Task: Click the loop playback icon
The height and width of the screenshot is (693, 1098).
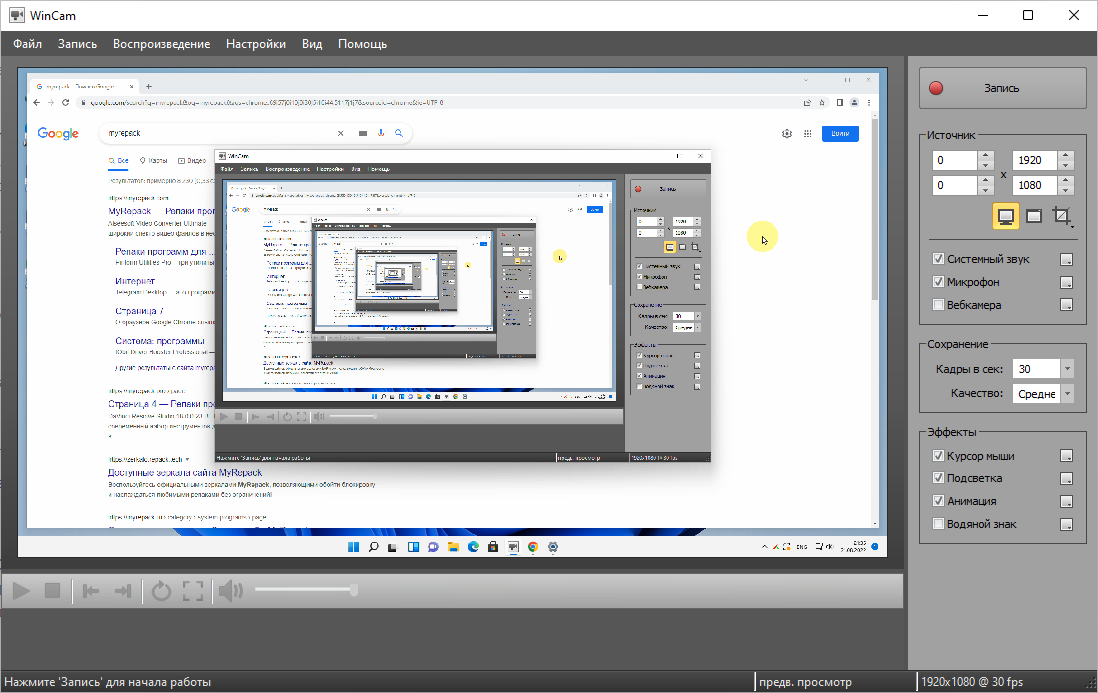Action: (161, 591)
